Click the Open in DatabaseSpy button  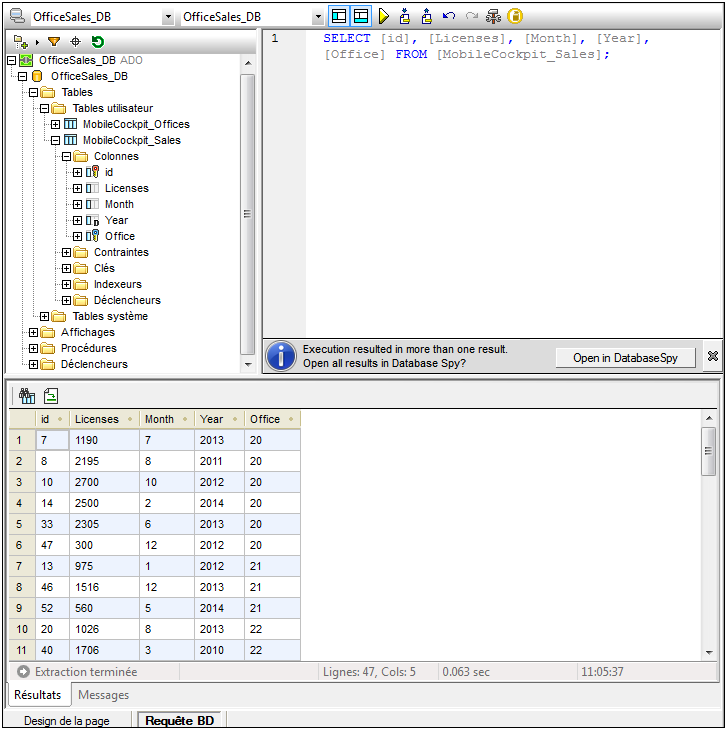[x=625, y=357]
